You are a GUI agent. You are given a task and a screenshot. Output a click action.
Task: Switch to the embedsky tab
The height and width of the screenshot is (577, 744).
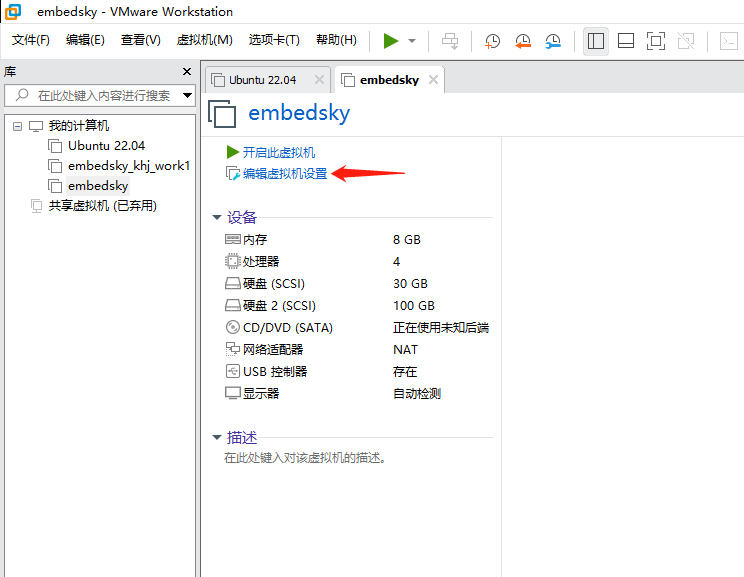389,80
